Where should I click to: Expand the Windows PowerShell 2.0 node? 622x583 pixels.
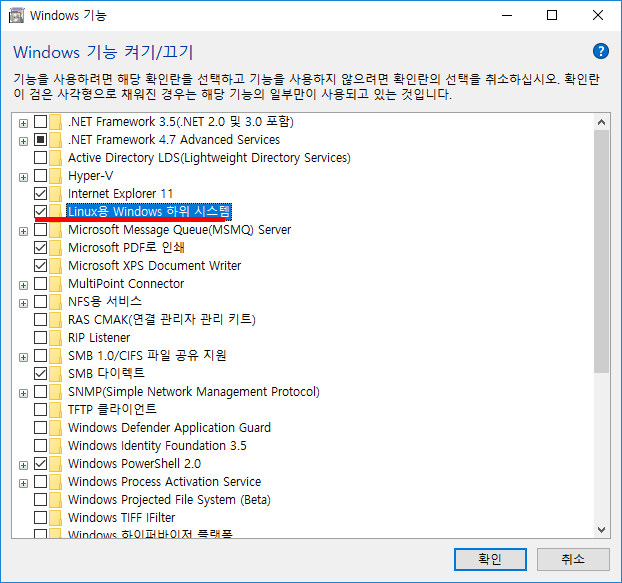23,465
